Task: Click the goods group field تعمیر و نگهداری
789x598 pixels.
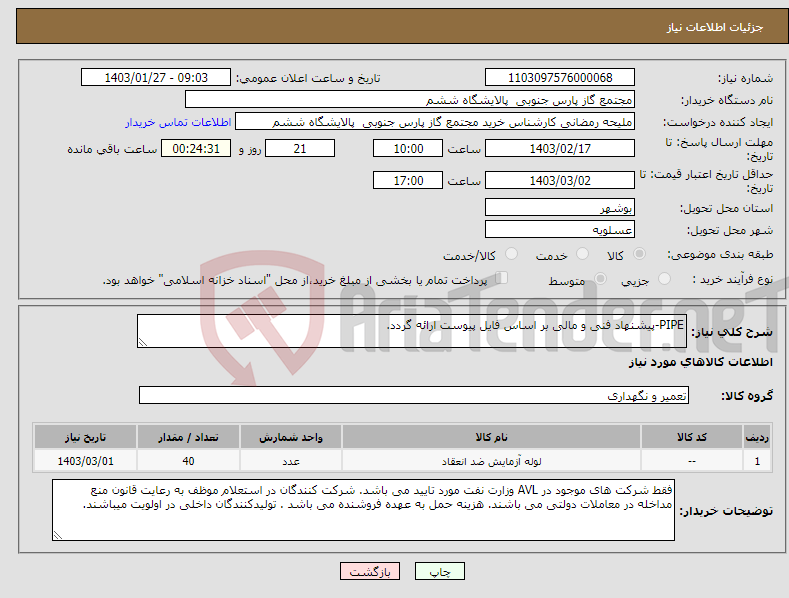Action: pyautogui.click(x=414, y=396)
